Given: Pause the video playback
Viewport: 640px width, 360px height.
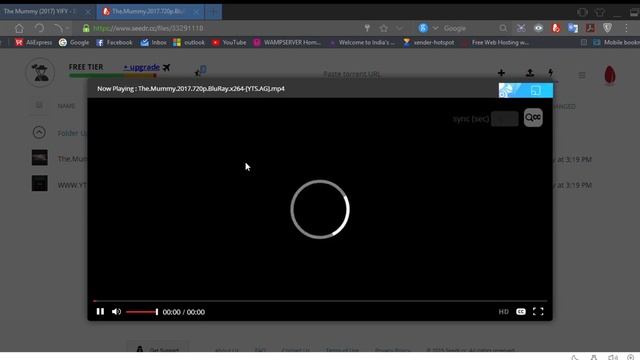Looking at the screenshot, I should (100, 311).
